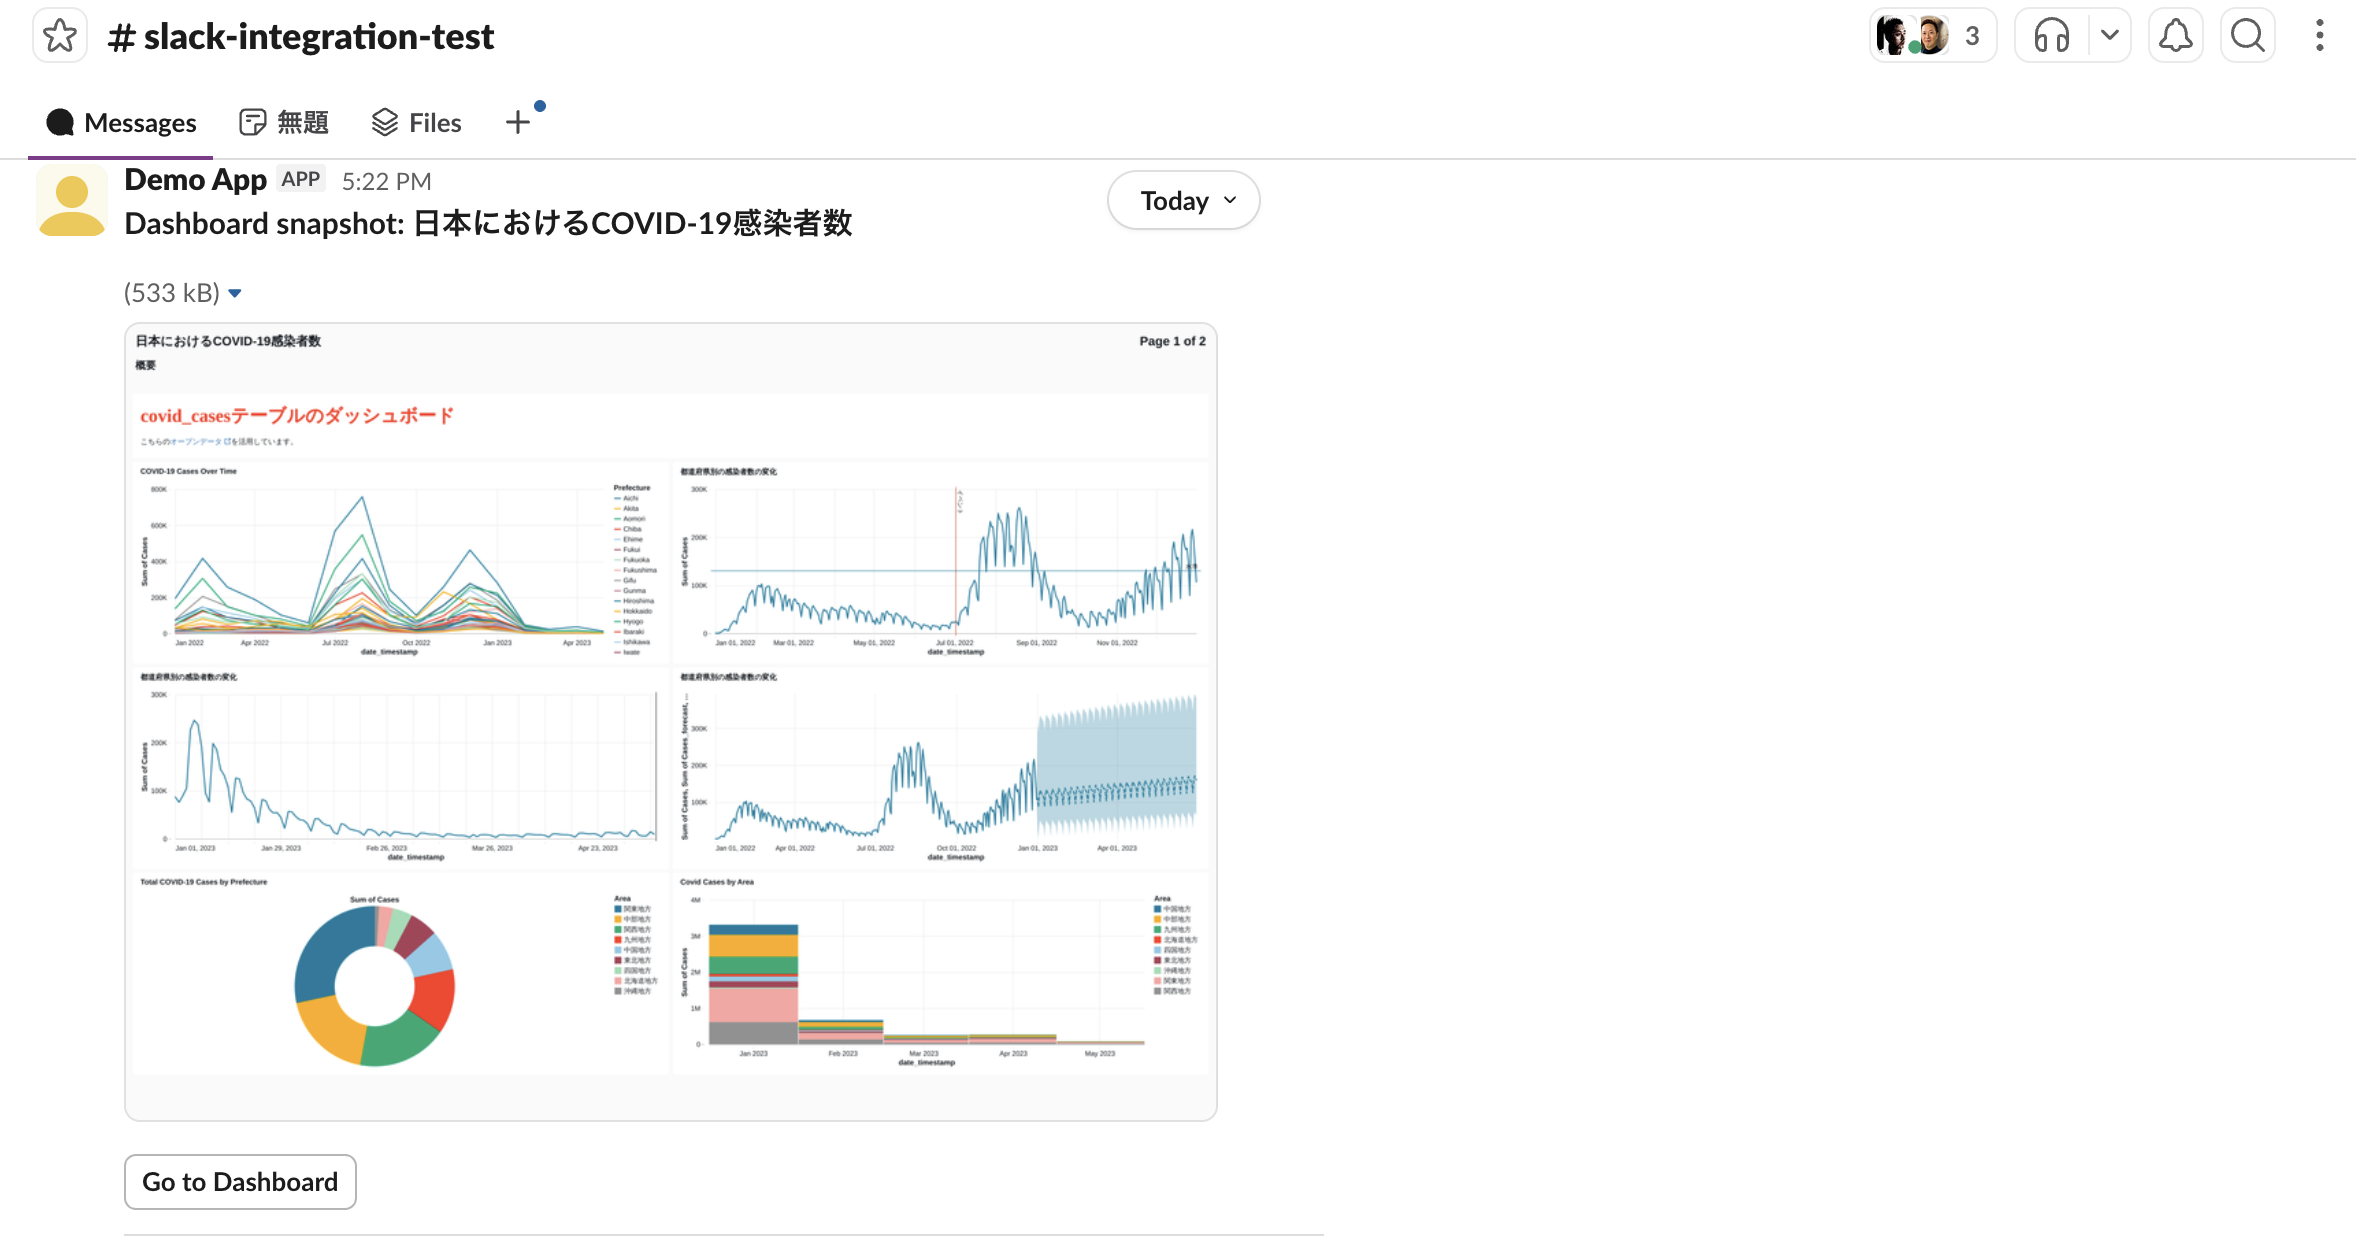The width and height of the screenshot is (2356, 1252).
Task: Collapse the 533 kB attachment preview
Action: tap(235, 293)
